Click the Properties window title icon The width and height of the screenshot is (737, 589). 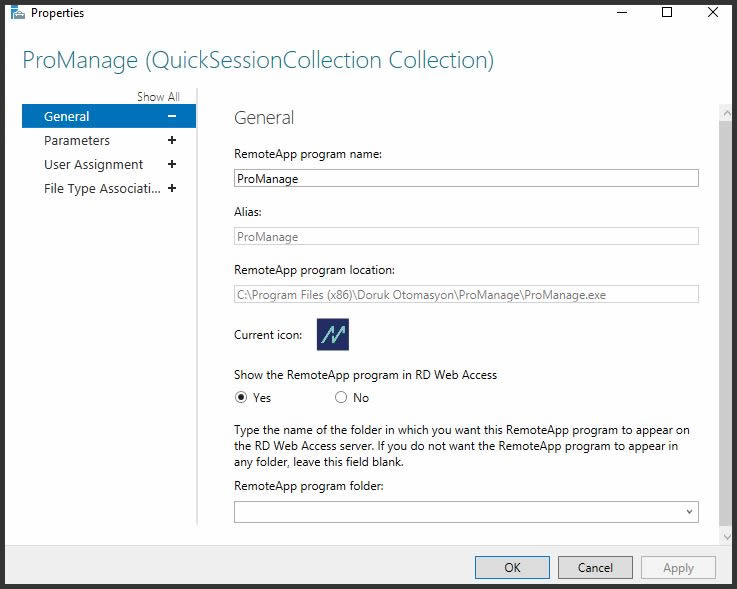pyautogui.click(x=17, y=13)
